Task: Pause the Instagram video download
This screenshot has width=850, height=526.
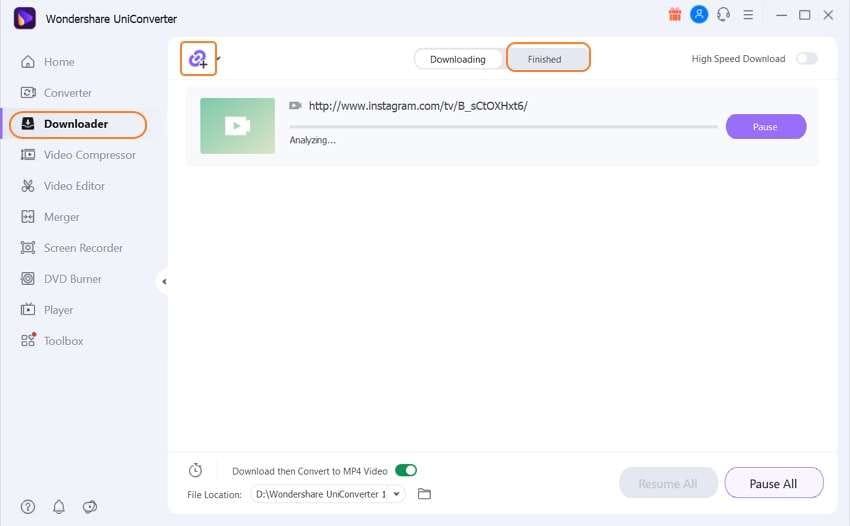Action: (765, 127)
